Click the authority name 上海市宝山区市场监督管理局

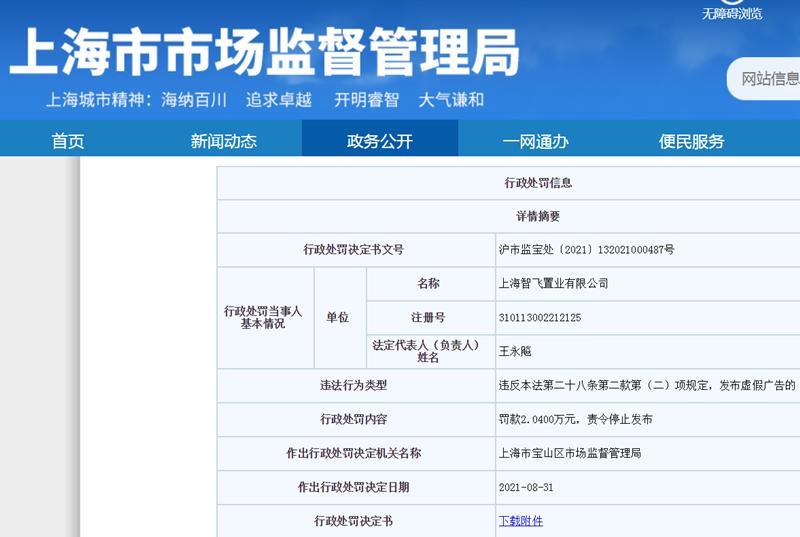[569, 453]
